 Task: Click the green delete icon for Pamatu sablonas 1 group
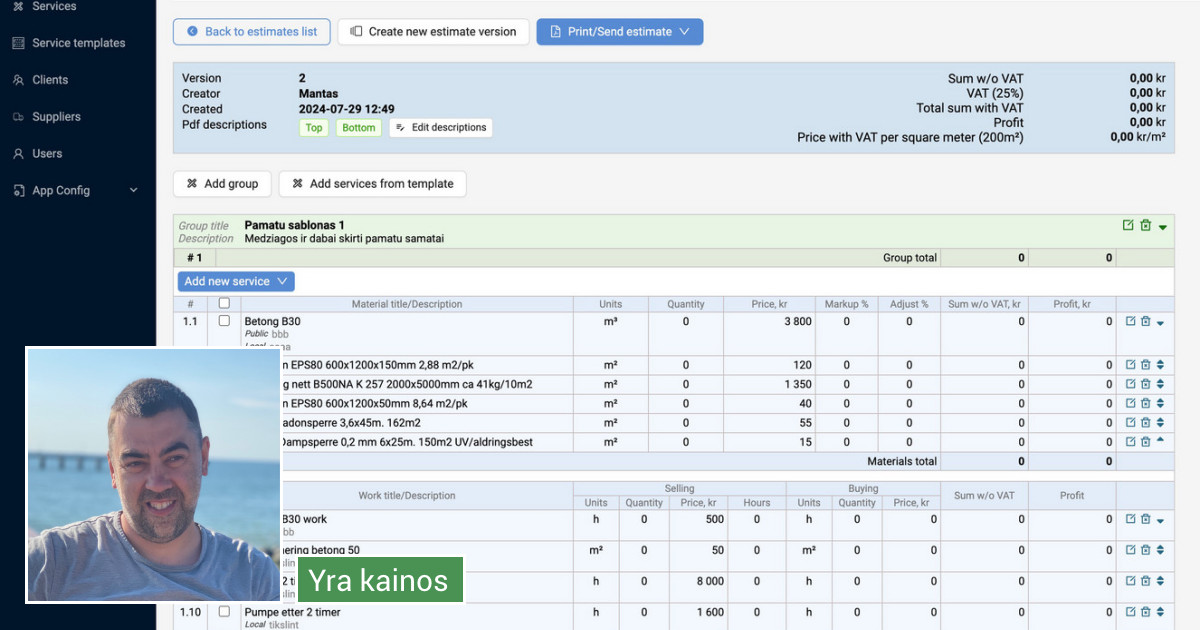pos(1144,226)
